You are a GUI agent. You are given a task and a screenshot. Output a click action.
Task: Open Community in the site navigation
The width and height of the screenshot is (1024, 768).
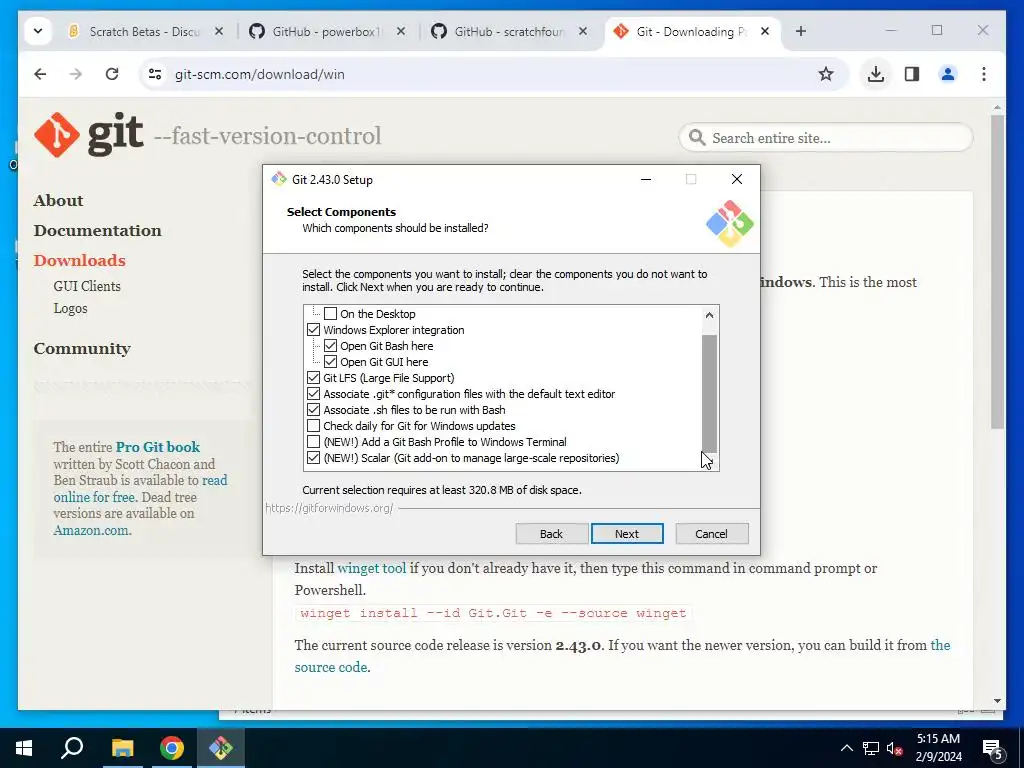click(82, 349)
